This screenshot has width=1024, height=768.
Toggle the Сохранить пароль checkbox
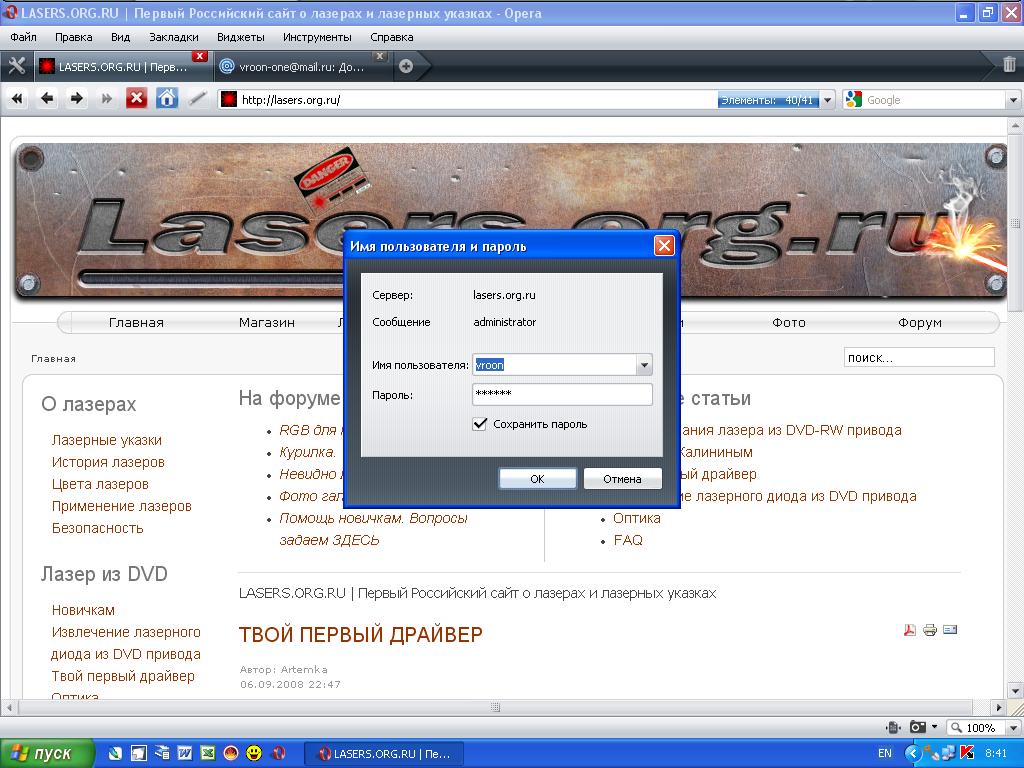click(480, 424)
